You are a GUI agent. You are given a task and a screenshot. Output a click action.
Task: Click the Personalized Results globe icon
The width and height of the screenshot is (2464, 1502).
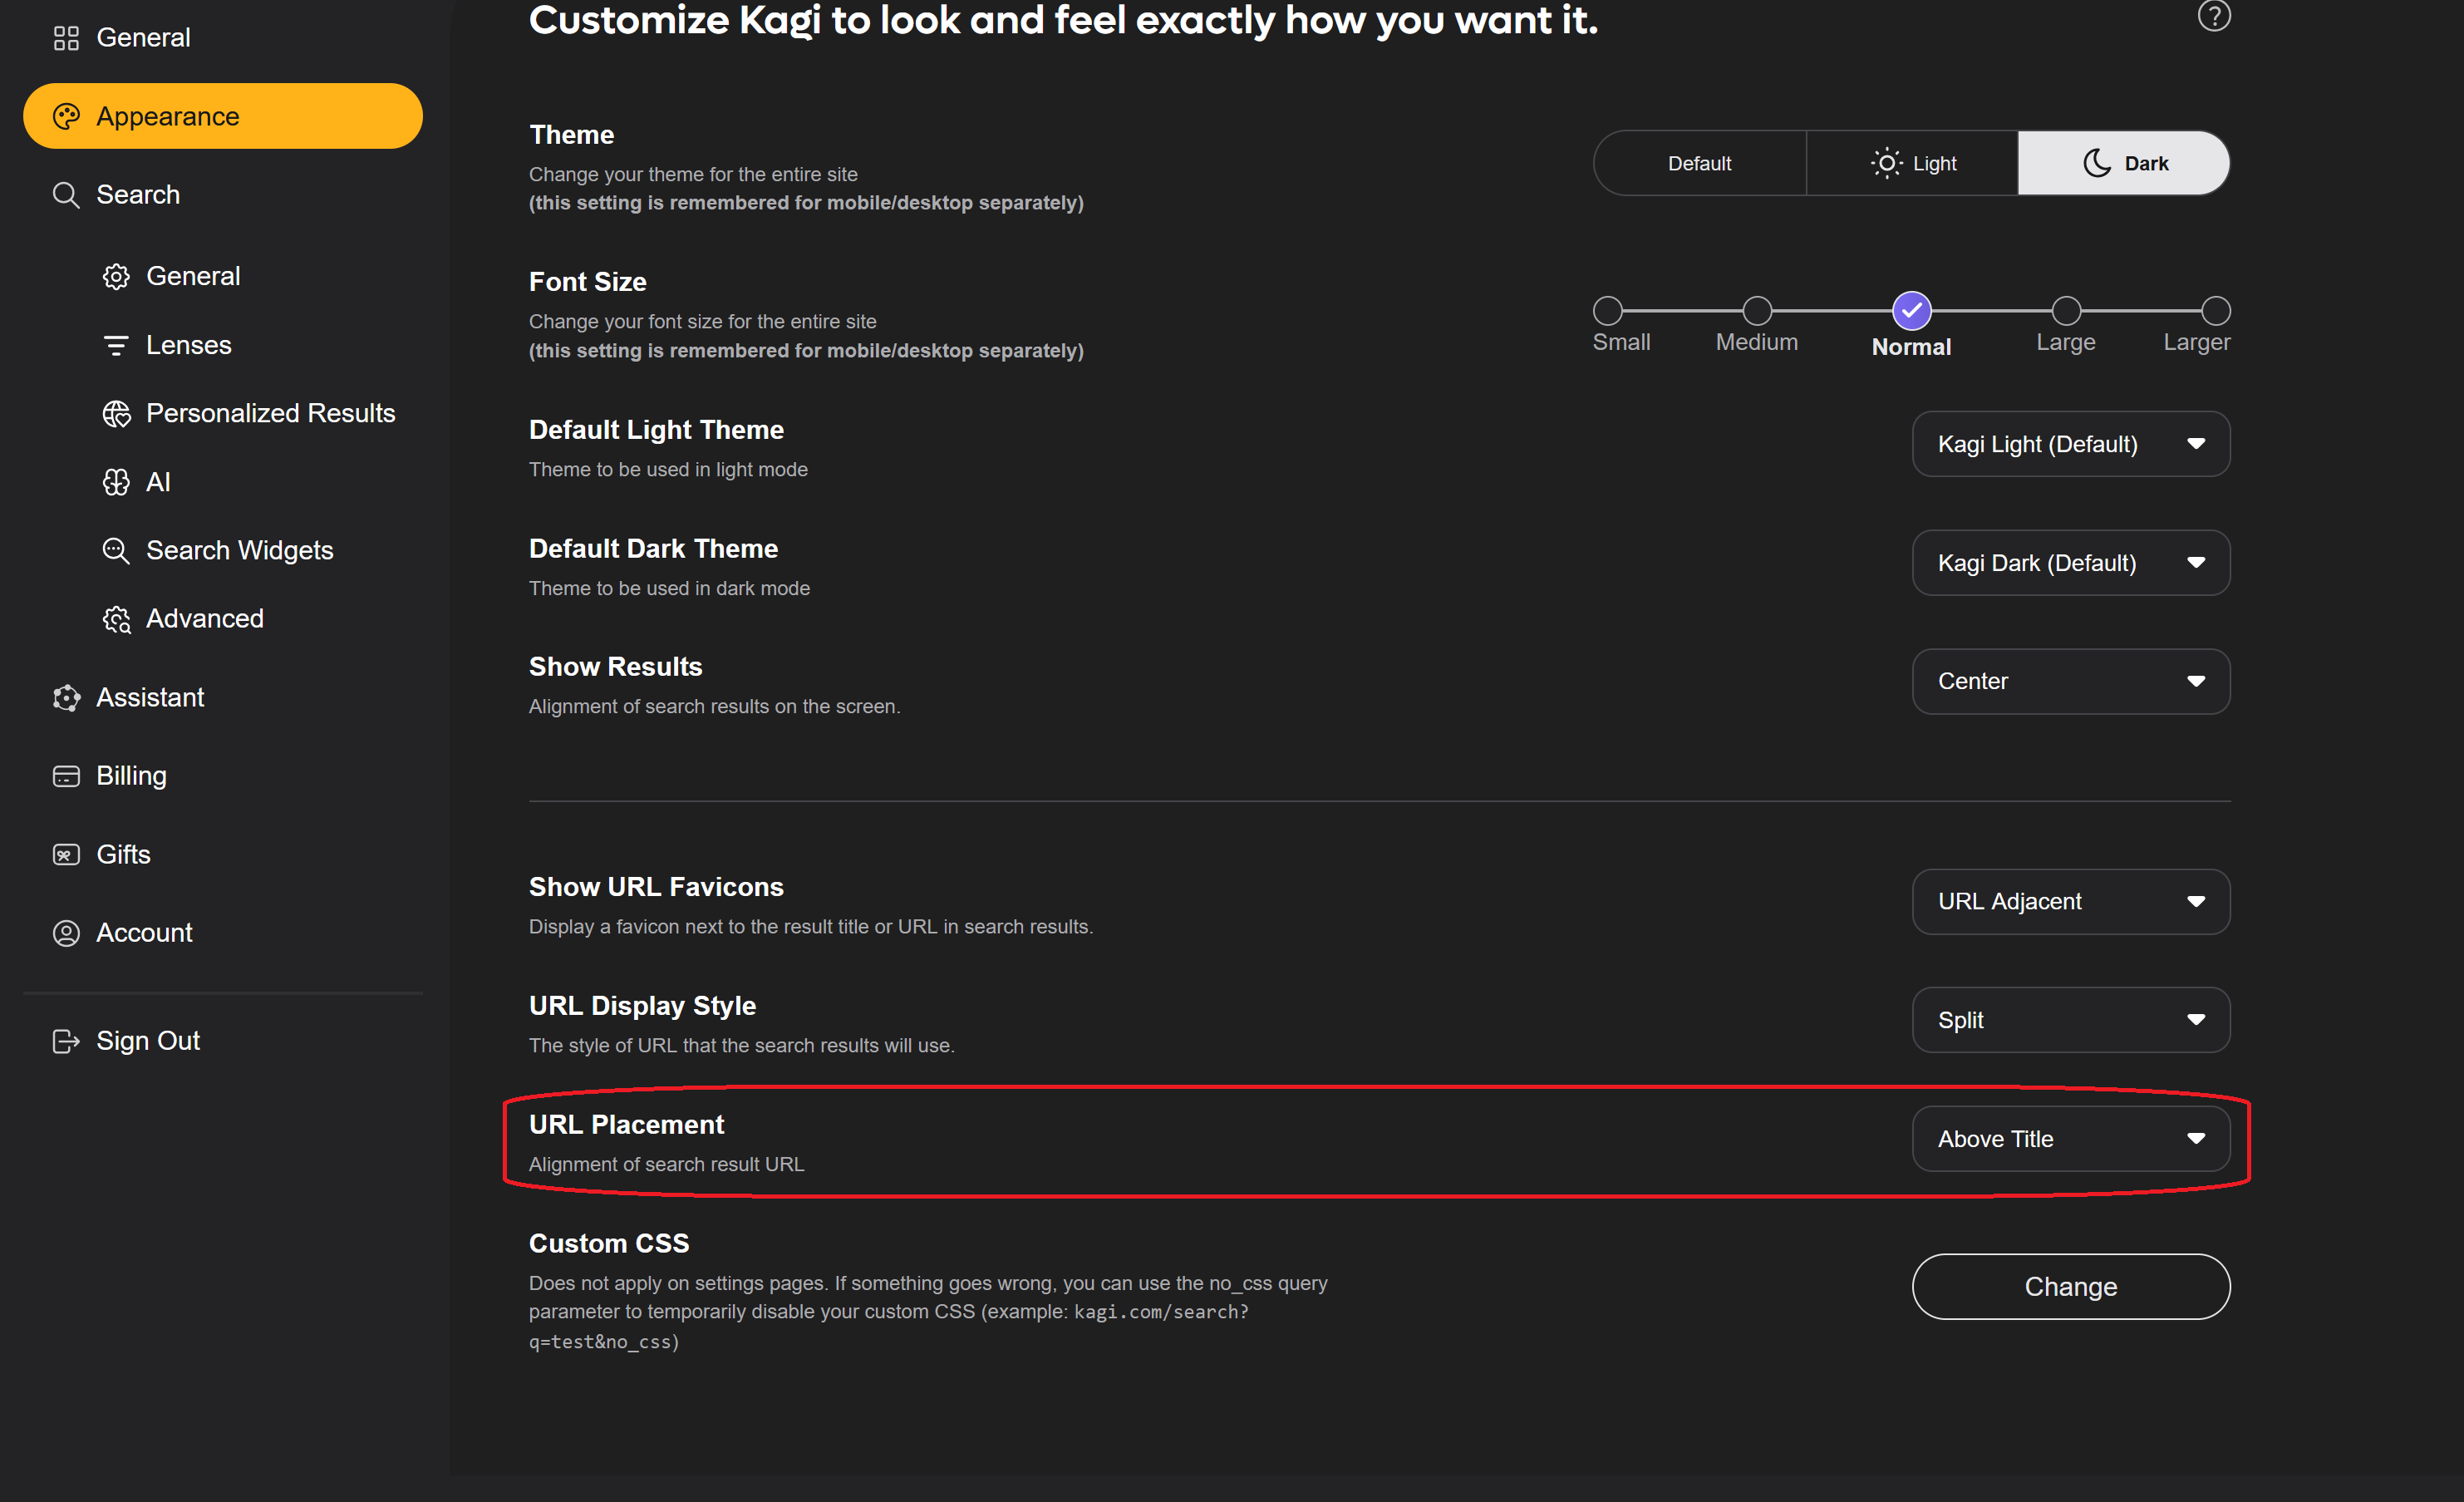click(116, 413)
